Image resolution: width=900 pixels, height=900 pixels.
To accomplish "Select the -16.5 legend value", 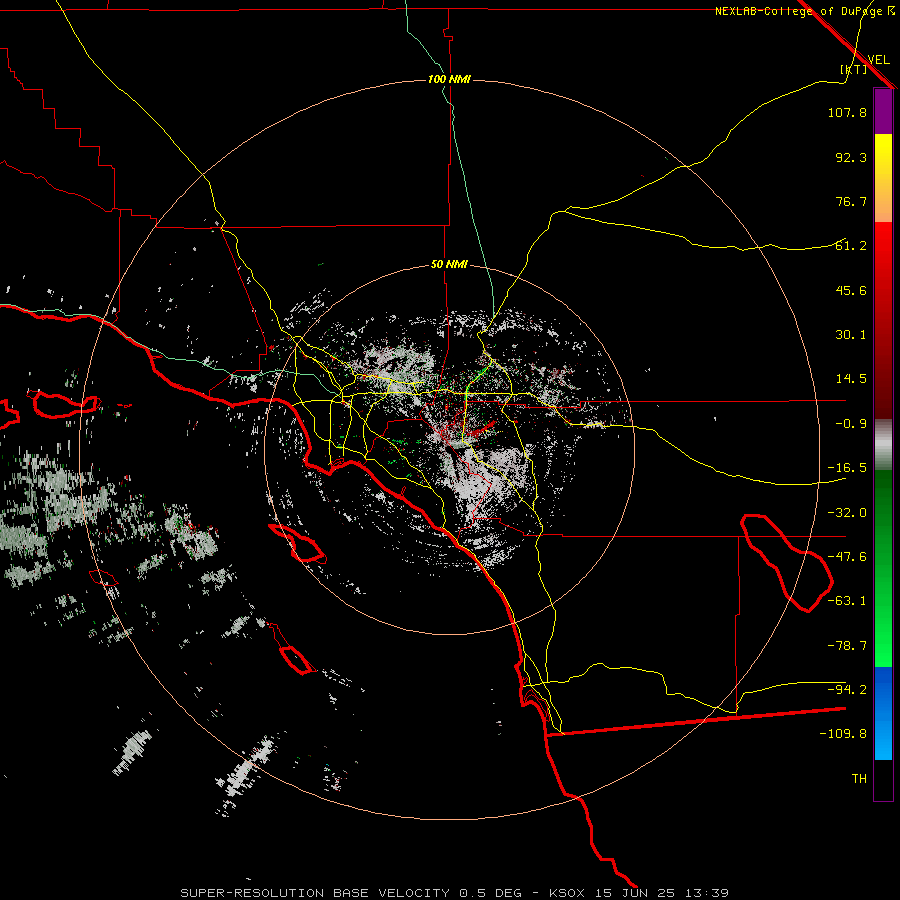I will (847, 468).
